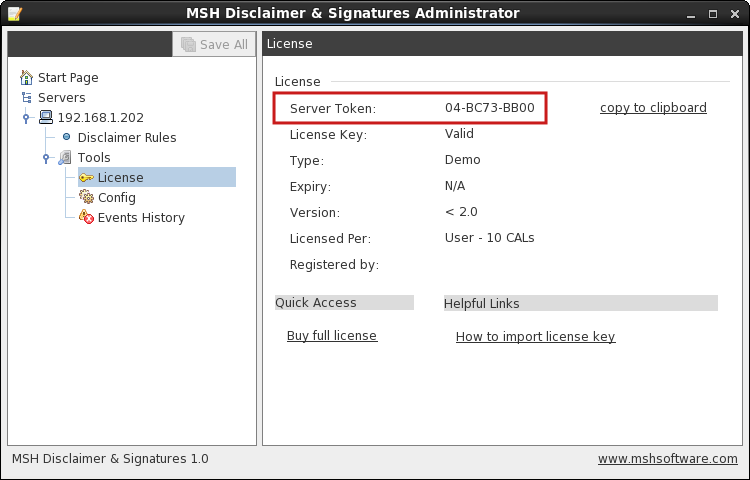
Task: Click the copy to clipboard link
Action: tap(653, 108)
